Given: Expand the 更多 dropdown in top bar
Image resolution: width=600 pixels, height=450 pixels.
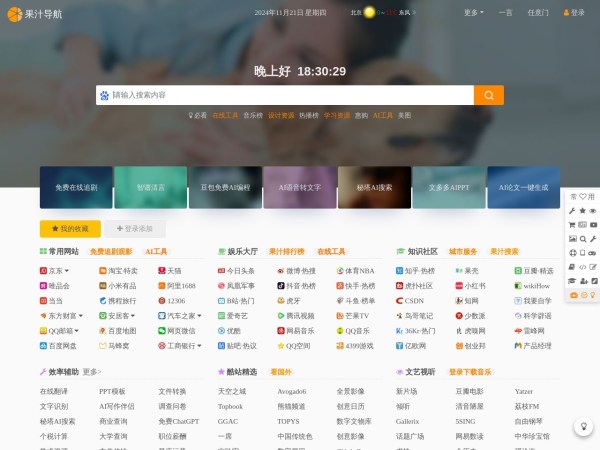Looking at the screenshot, I should tap(475, 13).
